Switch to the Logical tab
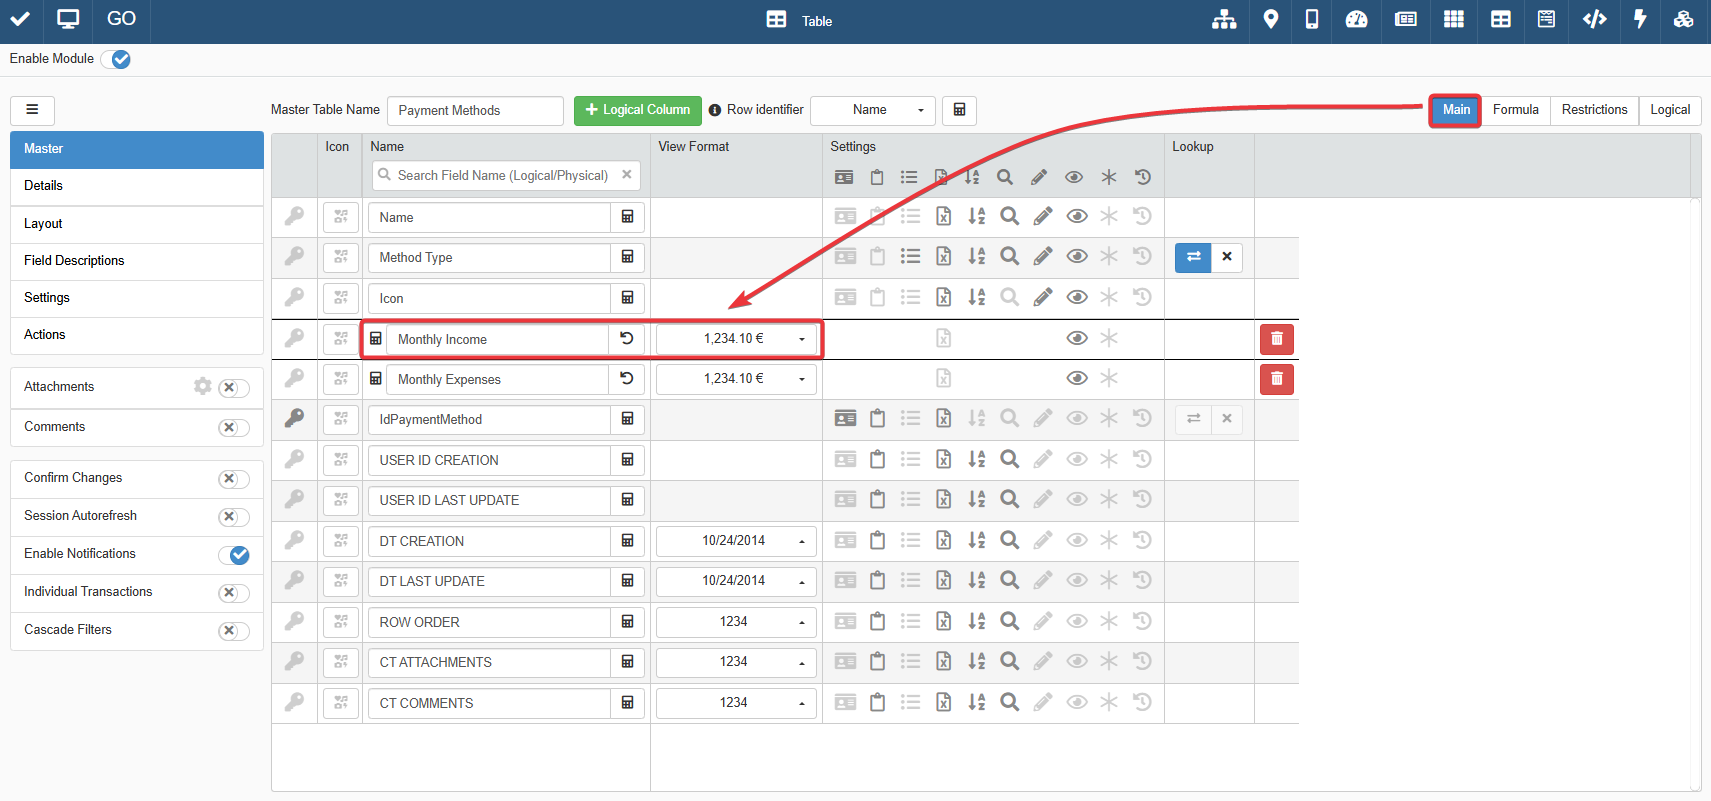Viewport: 1711px width, 801px height. (x=1670, y=110)
